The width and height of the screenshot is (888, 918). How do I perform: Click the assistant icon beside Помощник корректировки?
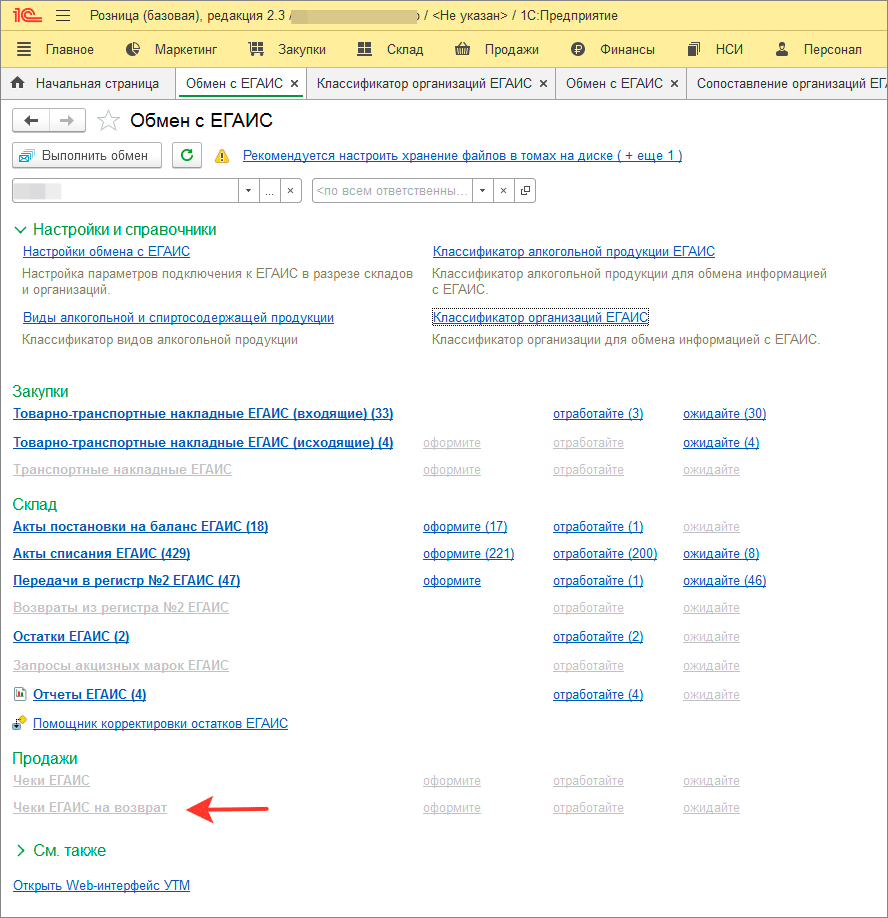point(19,723)
